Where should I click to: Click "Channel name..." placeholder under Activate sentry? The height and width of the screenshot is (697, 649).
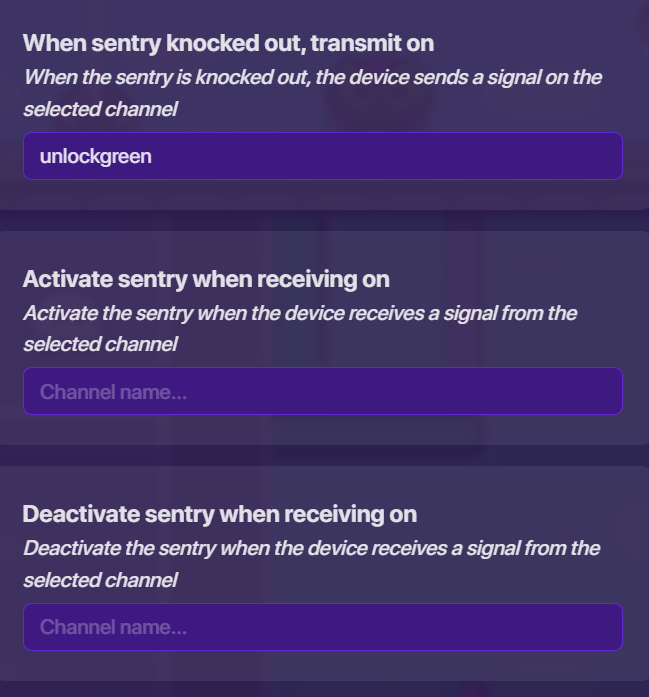tap(113, 392)
